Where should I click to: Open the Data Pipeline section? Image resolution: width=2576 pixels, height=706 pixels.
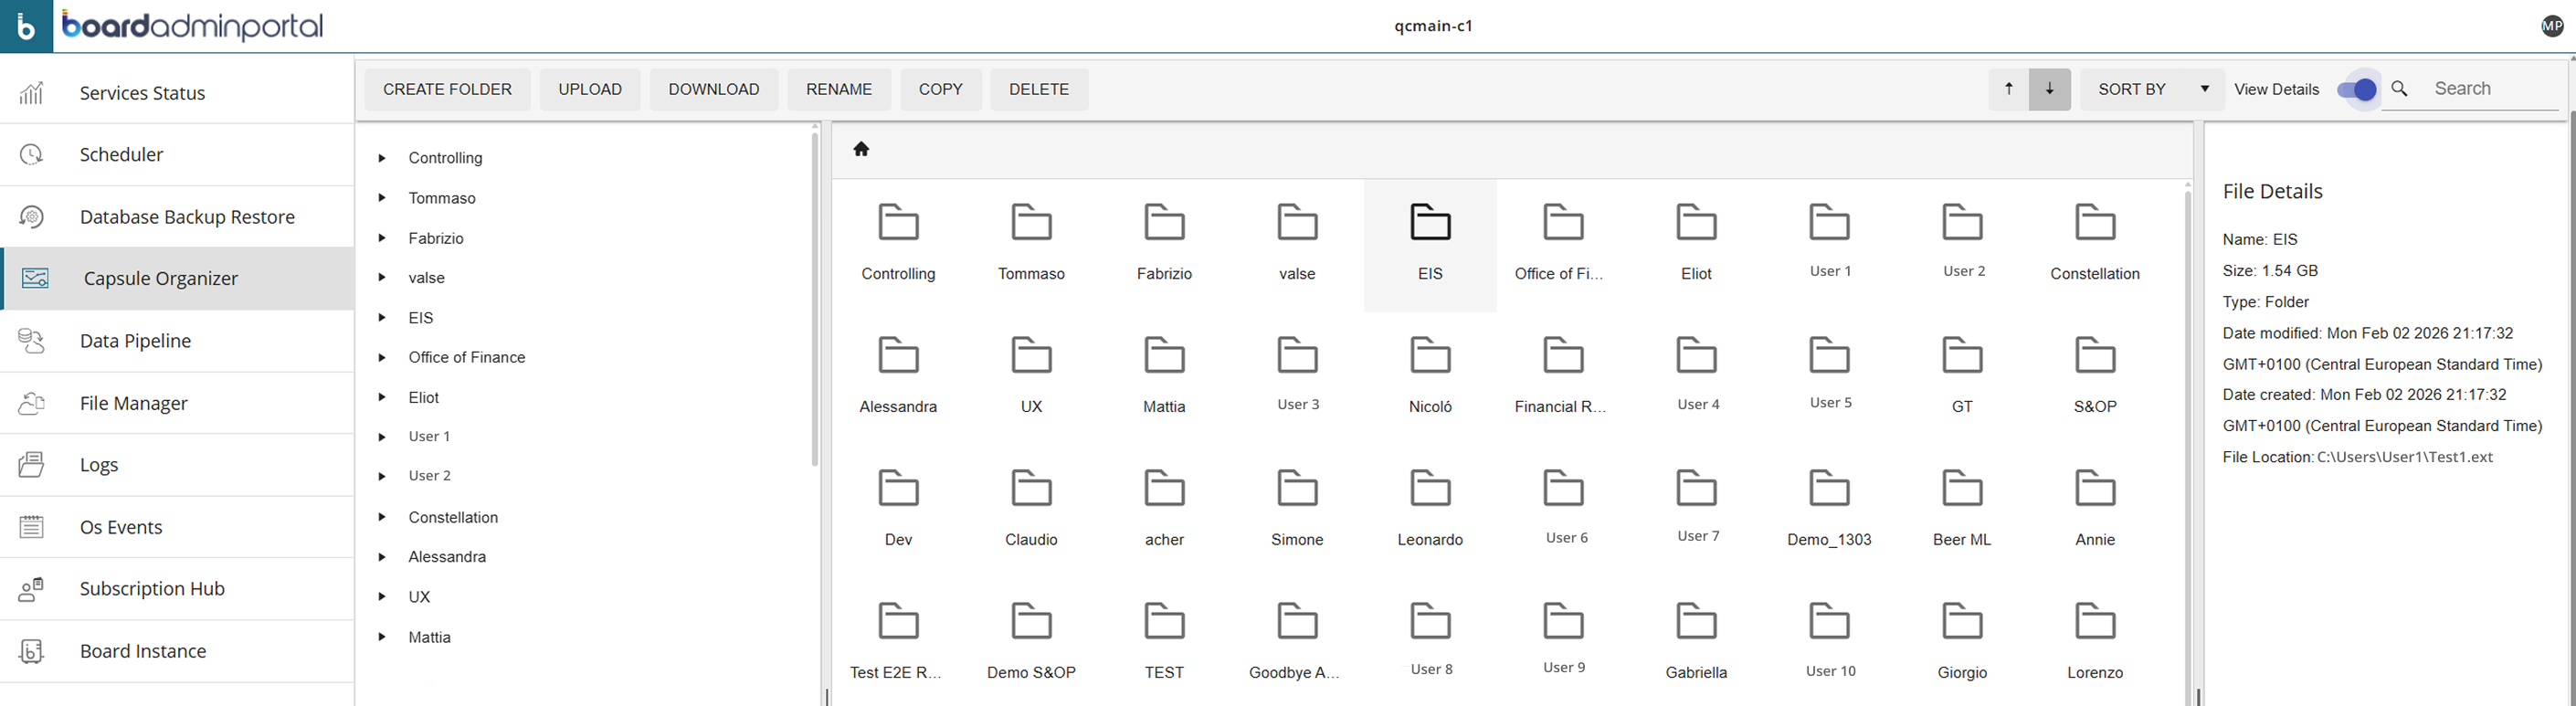[x=177, y=341]
